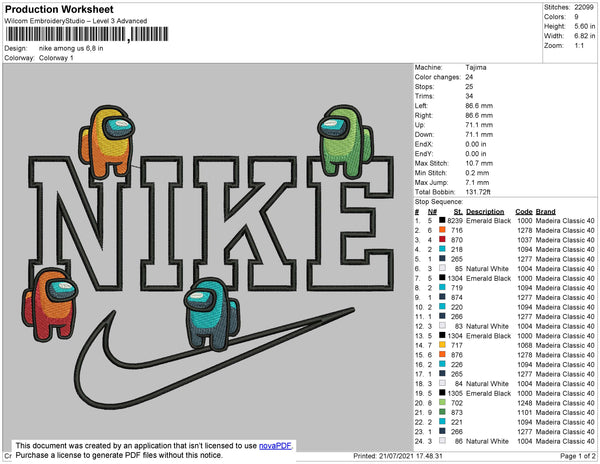
Task: Click the white swatch in stop row 24
Action: click(x=442, y=441)
